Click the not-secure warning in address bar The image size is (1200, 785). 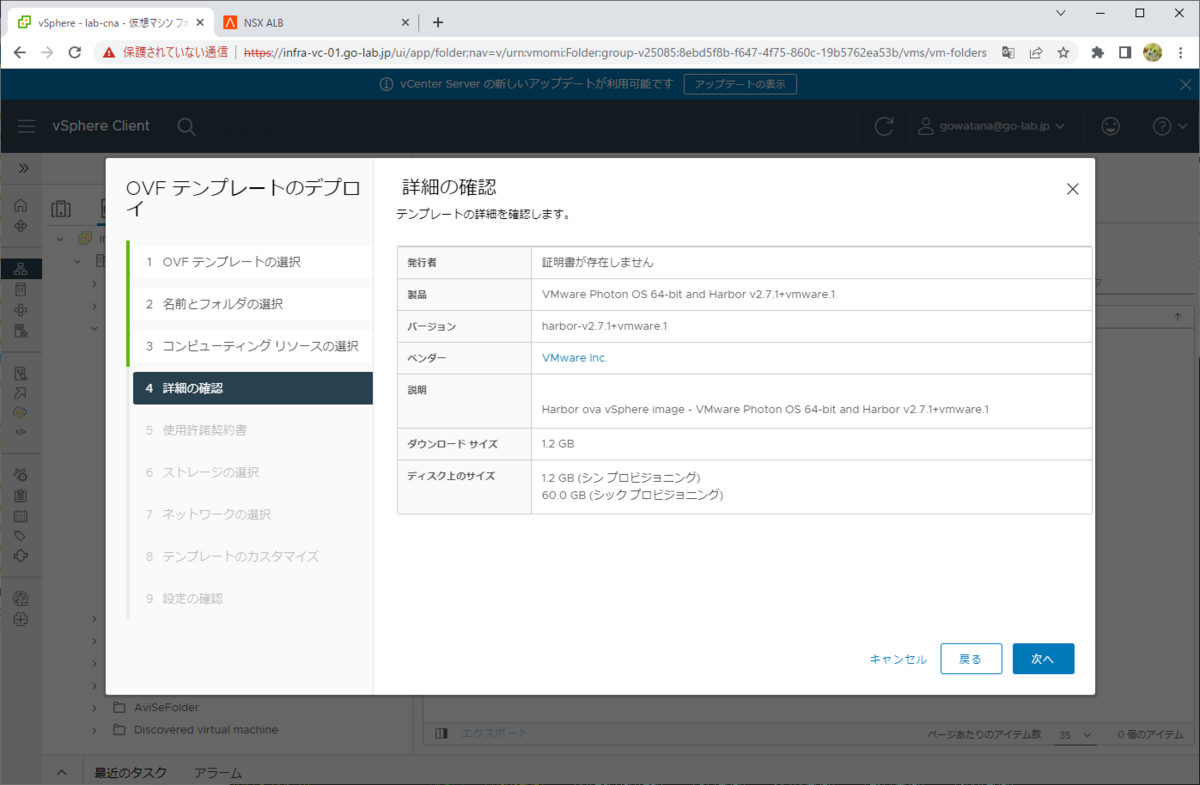[165, 52]
